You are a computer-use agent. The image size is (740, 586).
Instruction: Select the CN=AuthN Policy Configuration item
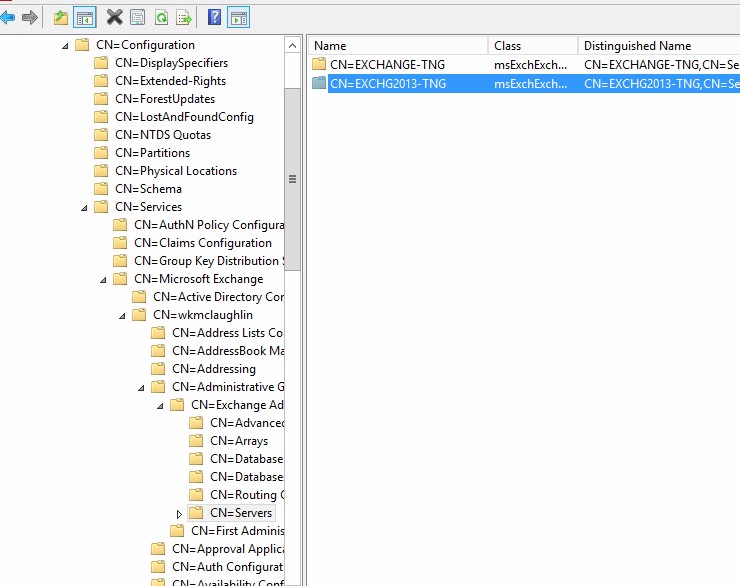pyautogui.click(x=209, y=225)
